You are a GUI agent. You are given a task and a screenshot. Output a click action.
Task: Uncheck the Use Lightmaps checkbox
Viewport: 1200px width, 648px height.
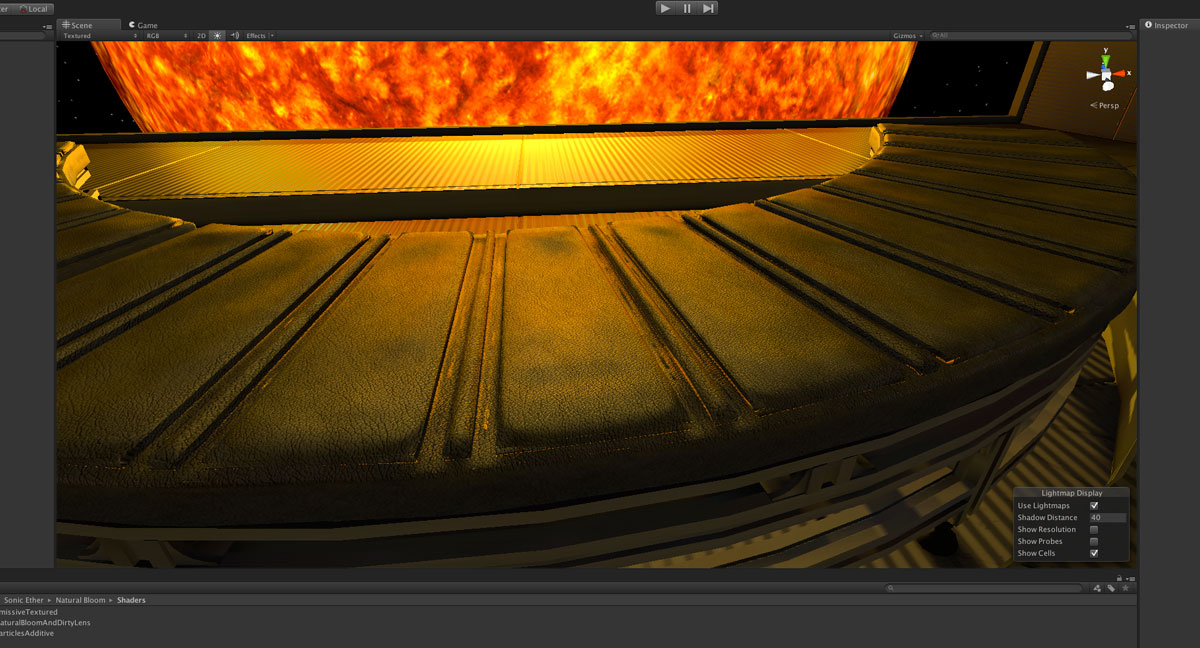(x=1094, y=506)
